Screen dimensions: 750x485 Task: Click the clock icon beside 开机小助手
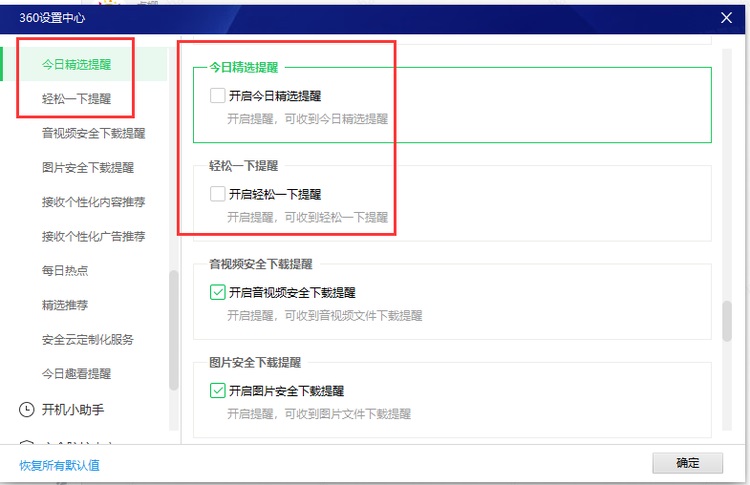[x=26, y=409]
